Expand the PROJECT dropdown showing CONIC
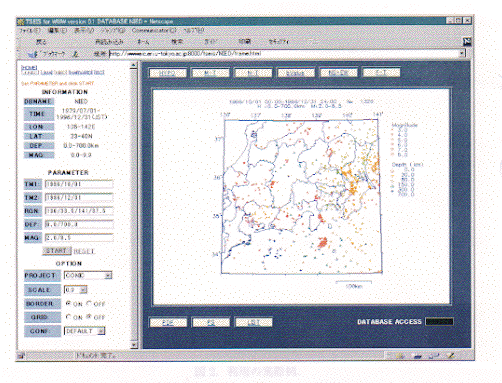The width and height of the screenshot is (502, 383). pos(88,276)
